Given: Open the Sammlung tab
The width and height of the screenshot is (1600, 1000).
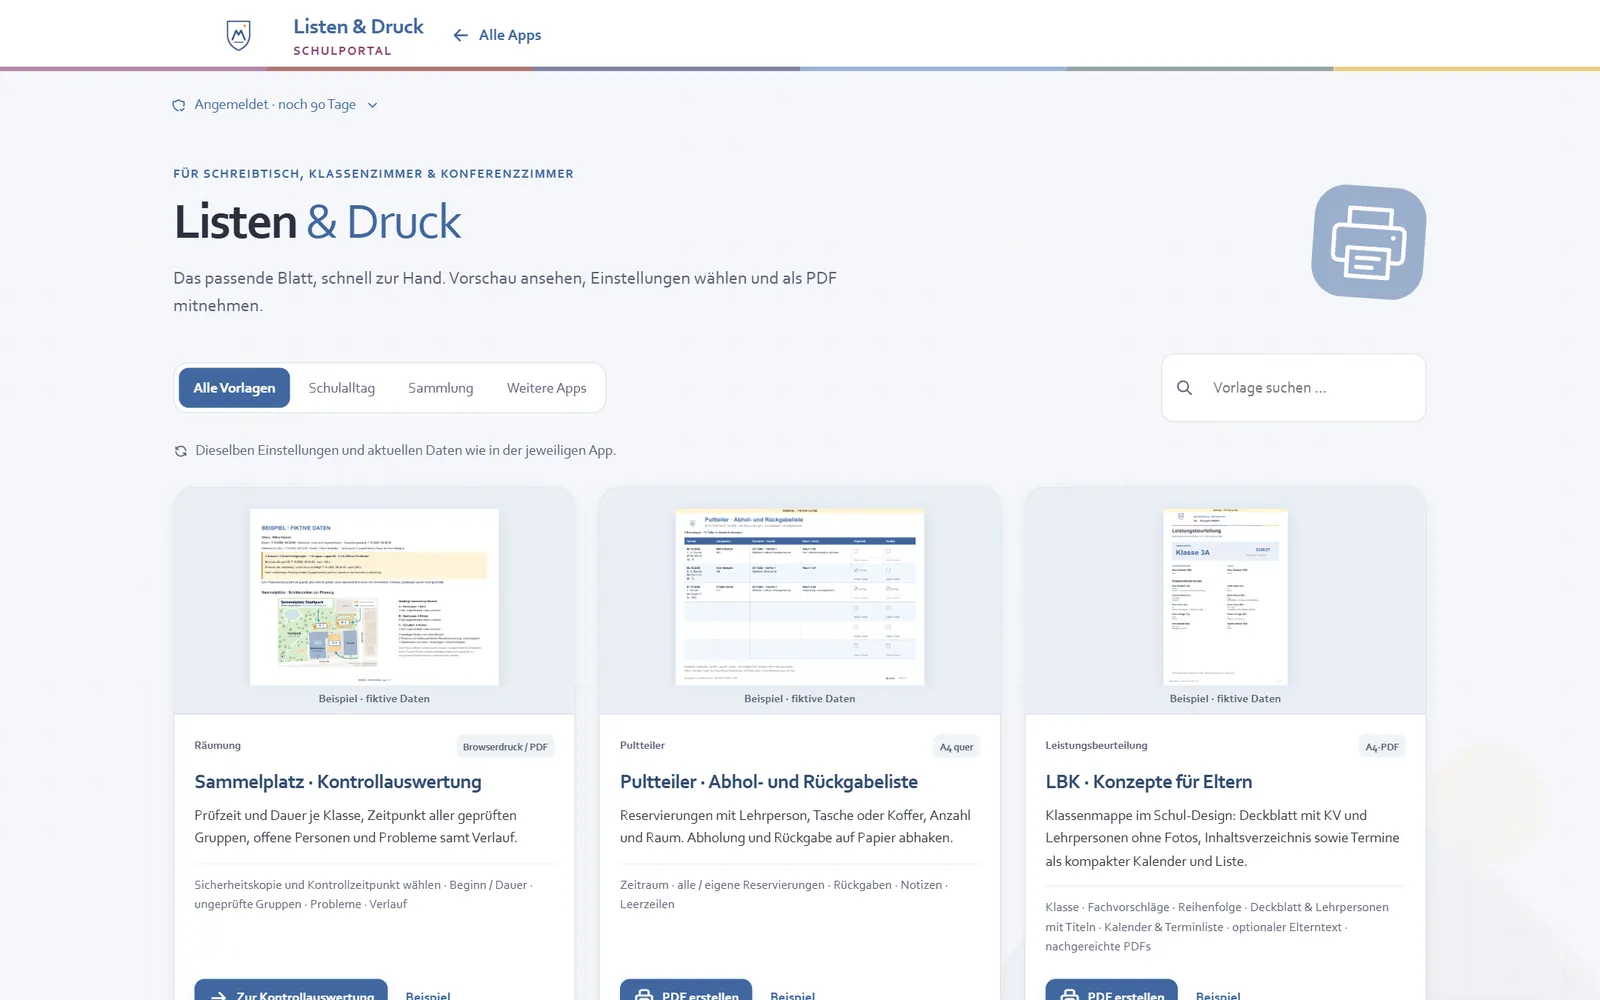Looking at the screenshot, I should pos(441,388).
